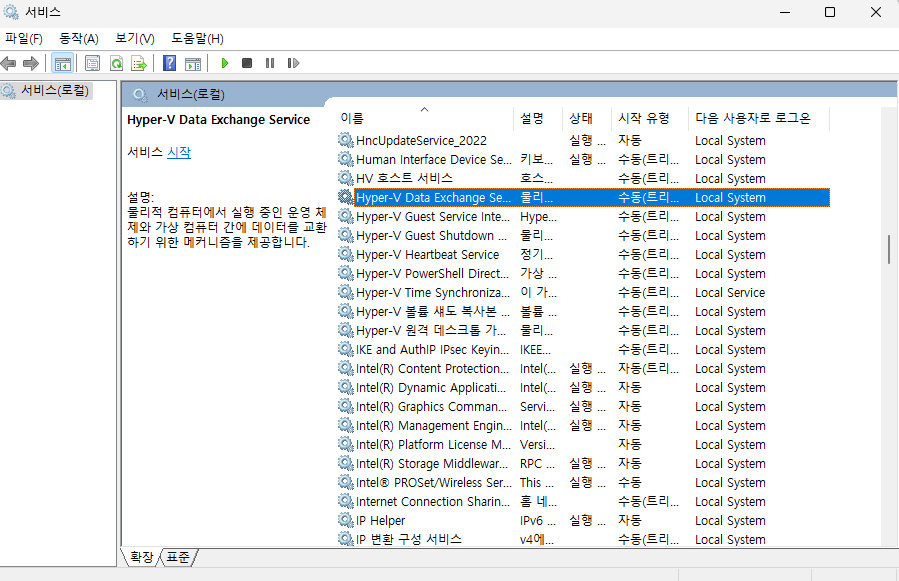Open the Help question-mark toolbar icon

(170, 63)
